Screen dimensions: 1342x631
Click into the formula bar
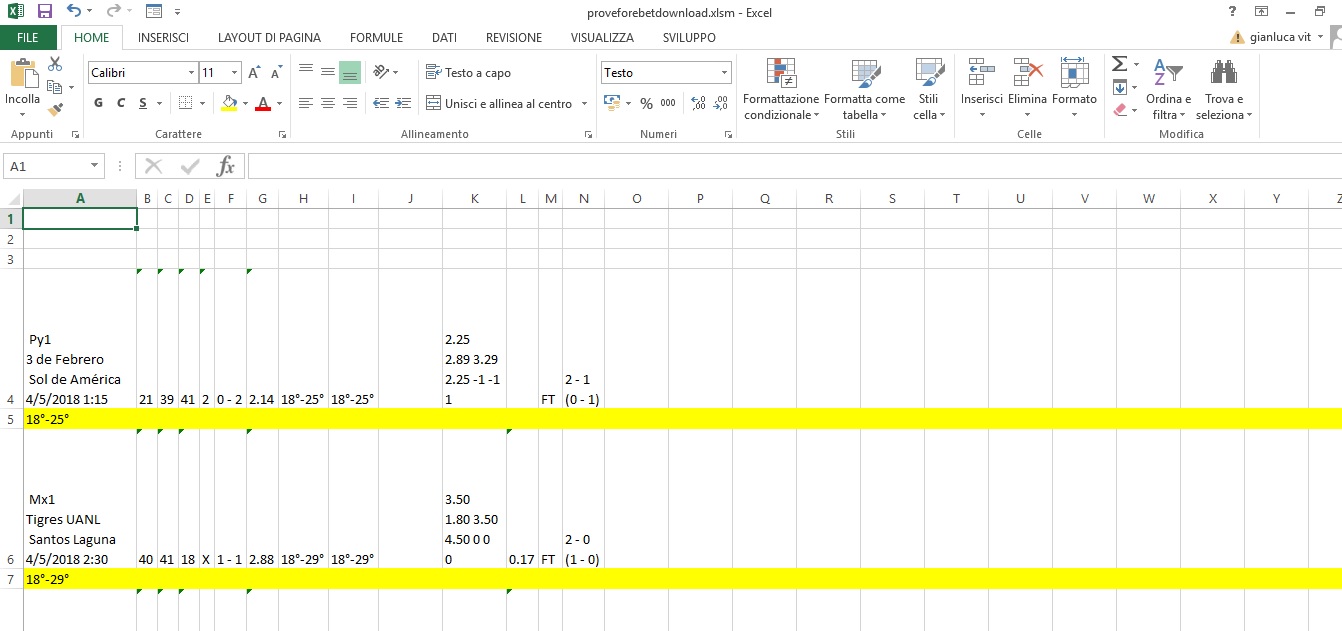click(x=794, y=166)
